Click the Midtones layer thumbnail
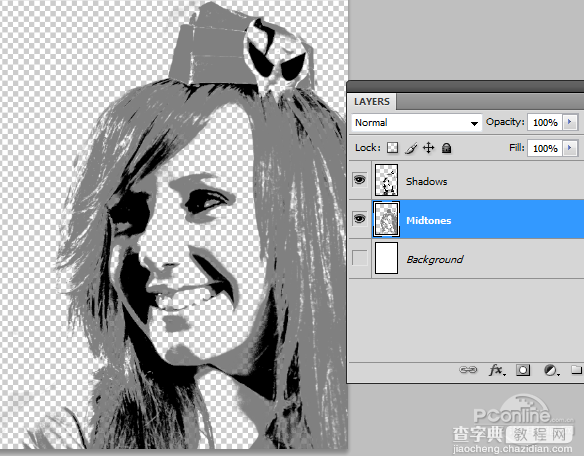 click(x=386, y=219)
